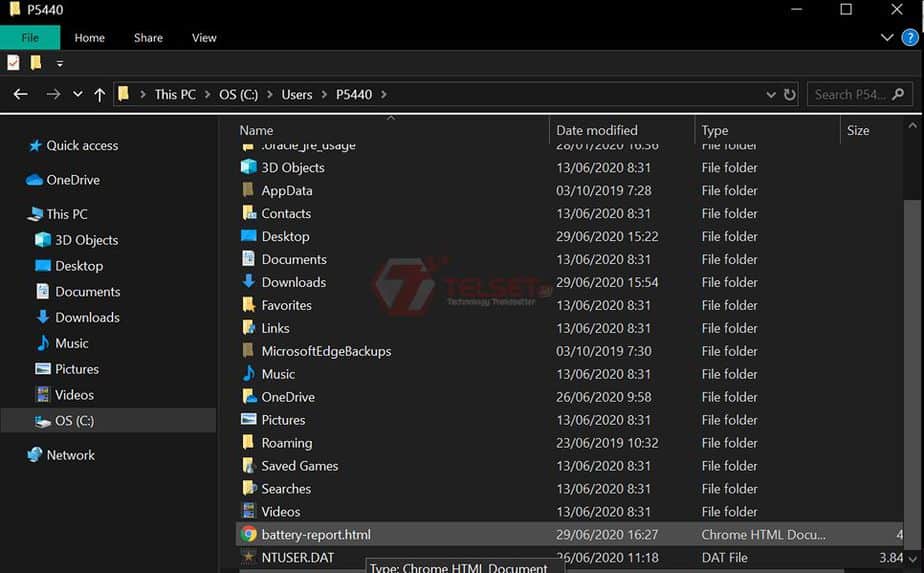The height and width of the screenshot is (573, 924).
Task: Click the Search P5440 input box
Action: (x=850, y=95)
